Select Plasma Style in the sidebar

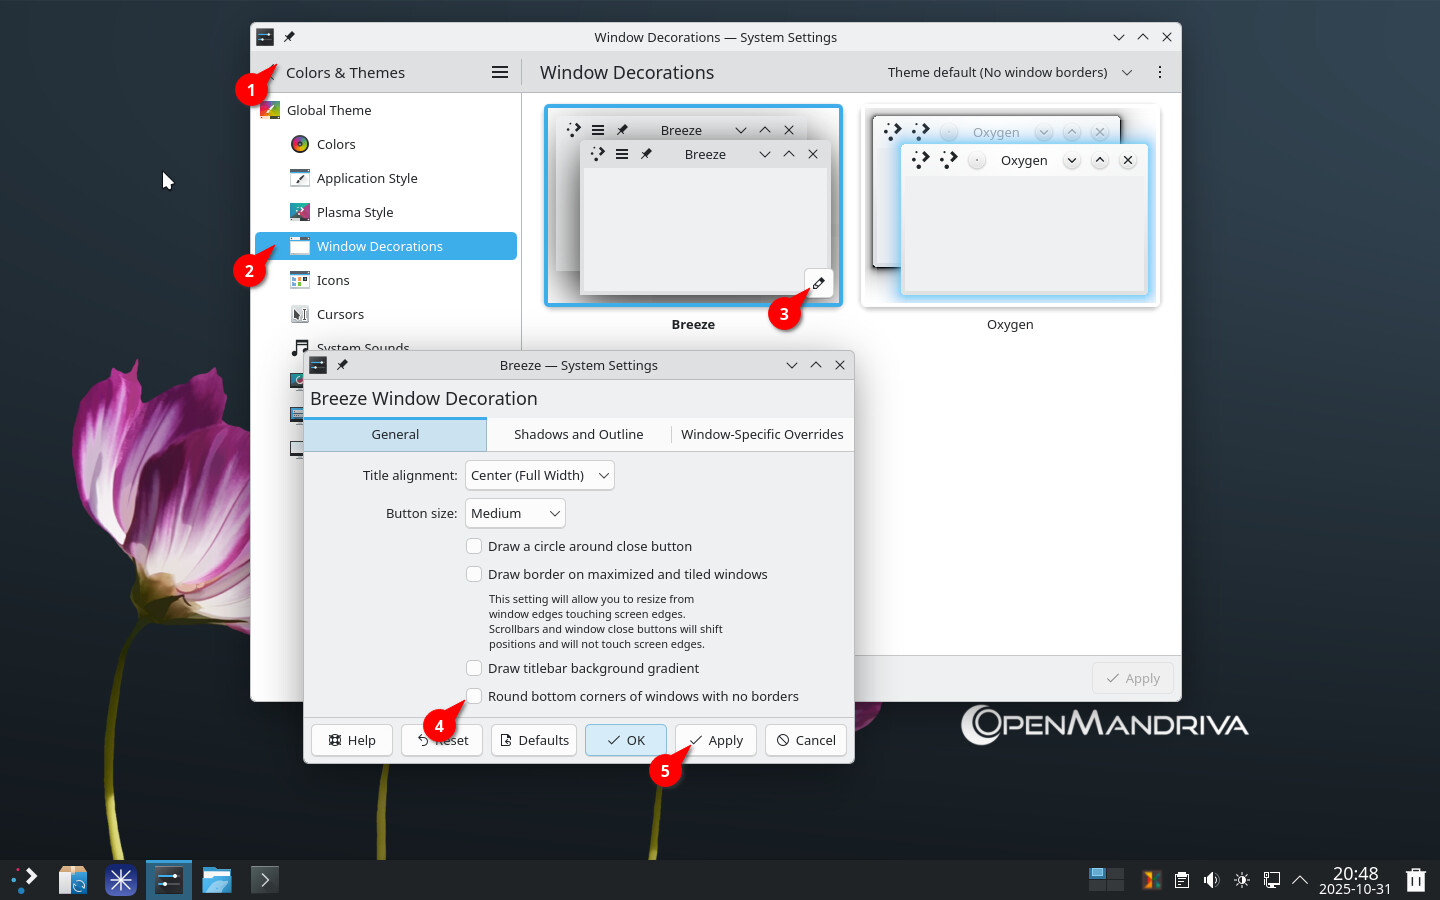click(x=355, y=212)
